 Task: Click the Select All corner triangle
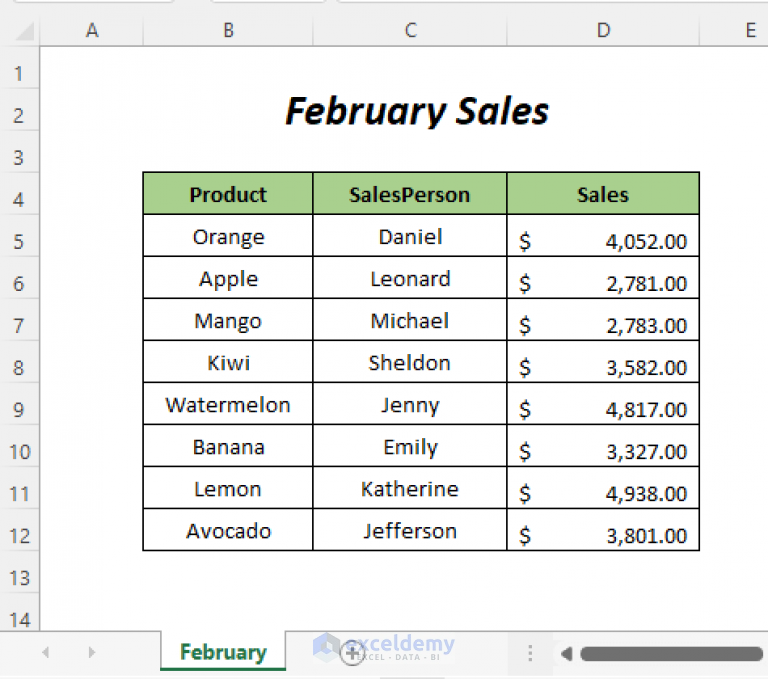23,32
